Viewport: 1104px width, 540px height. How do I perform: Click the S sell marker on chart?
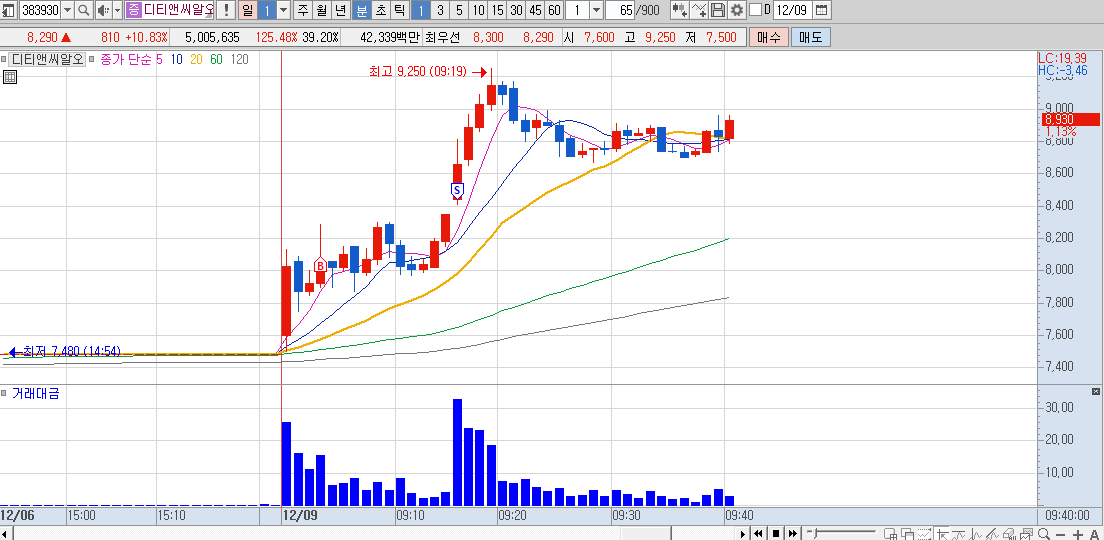(458, 189)
